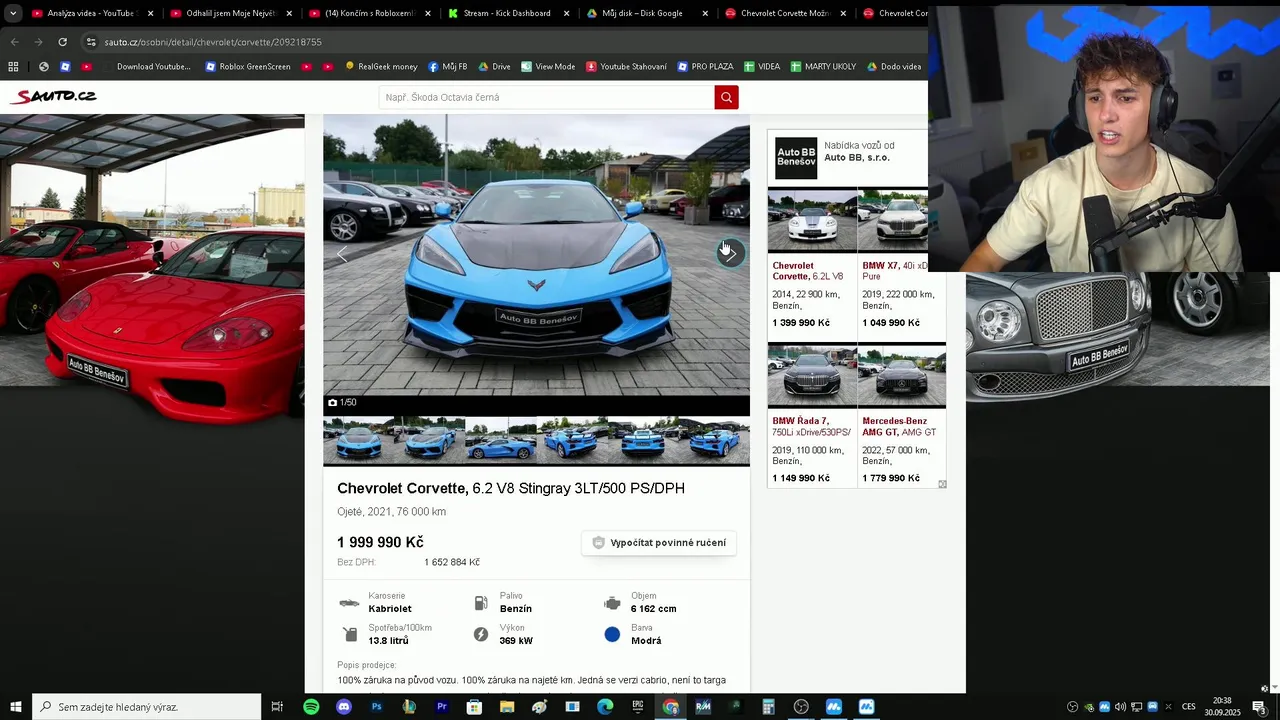Launch Spotify from the taskbar

[311, 707]
